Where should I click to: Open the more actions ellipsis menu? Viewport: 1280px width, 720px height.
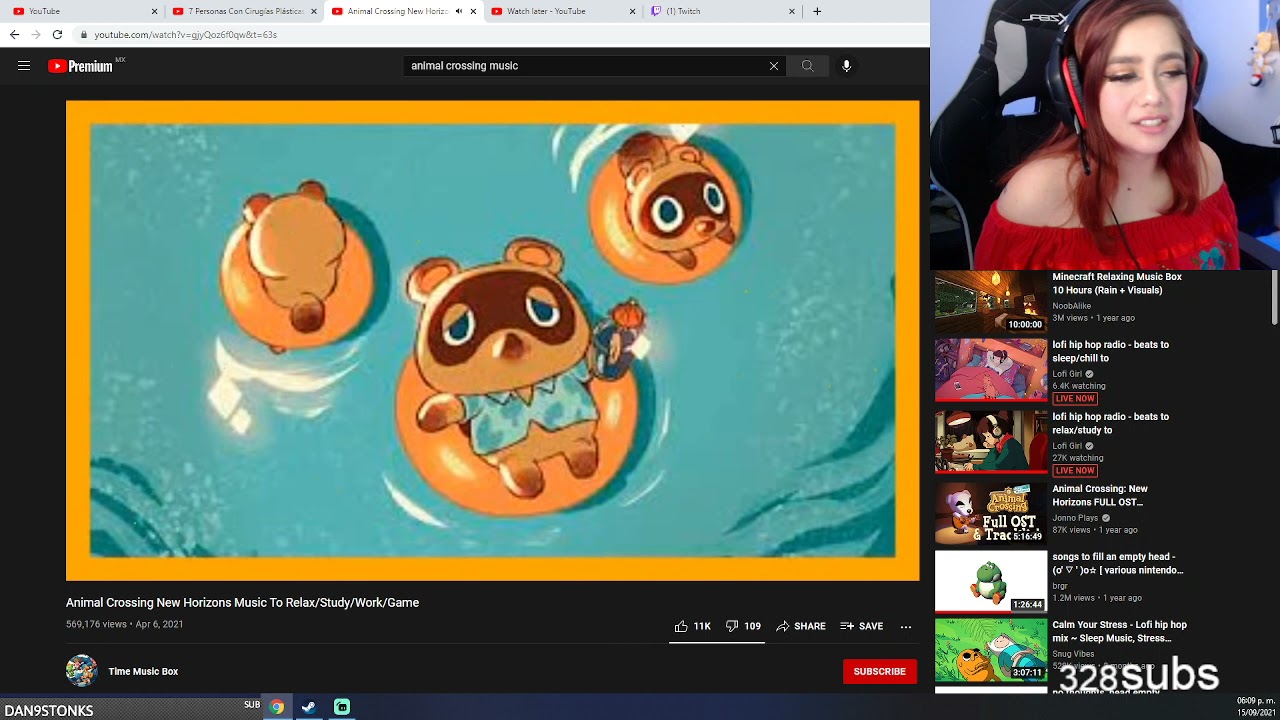pyautogui.click(x=906, y=627)
